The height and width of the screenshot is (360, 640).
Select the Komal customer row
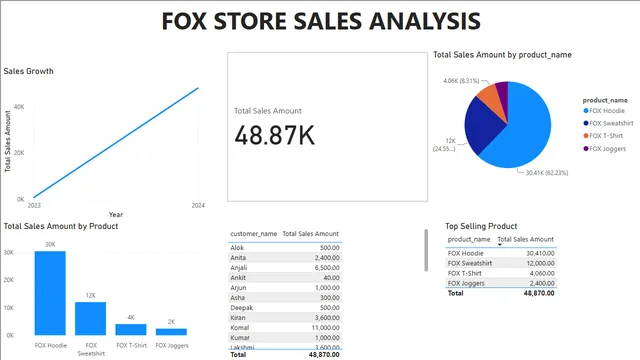[x=285, y=328]
